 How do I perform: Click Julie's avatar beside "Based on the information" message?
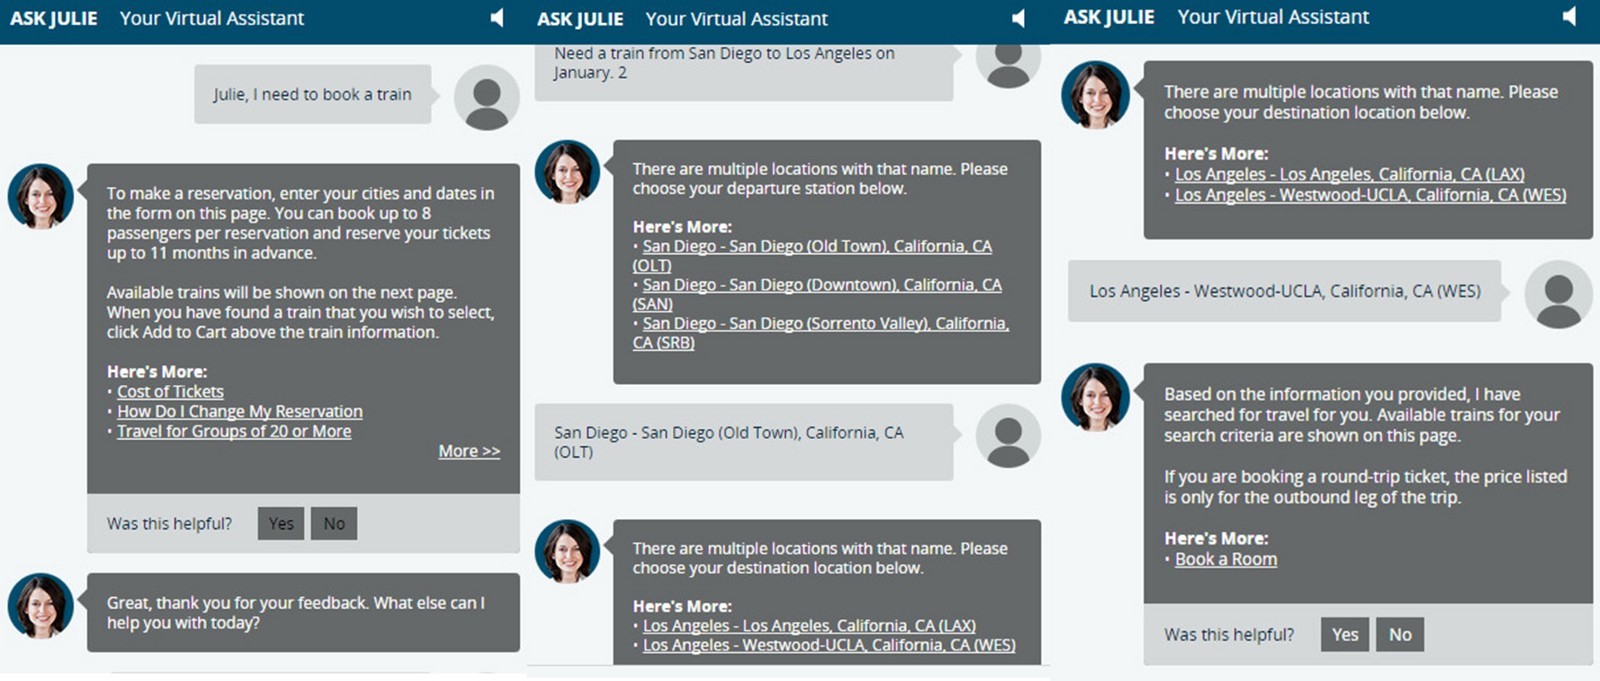1094,397
